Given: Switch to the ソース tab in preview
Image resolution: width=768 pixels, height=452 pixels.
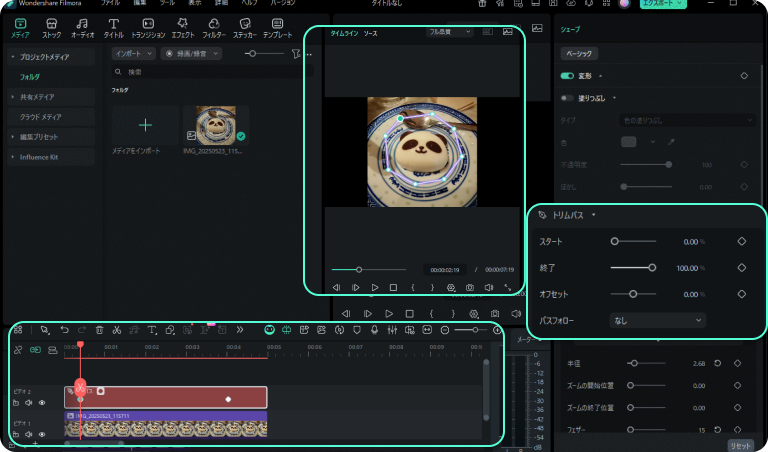Looking at the screenshot, I should point(370,33).
